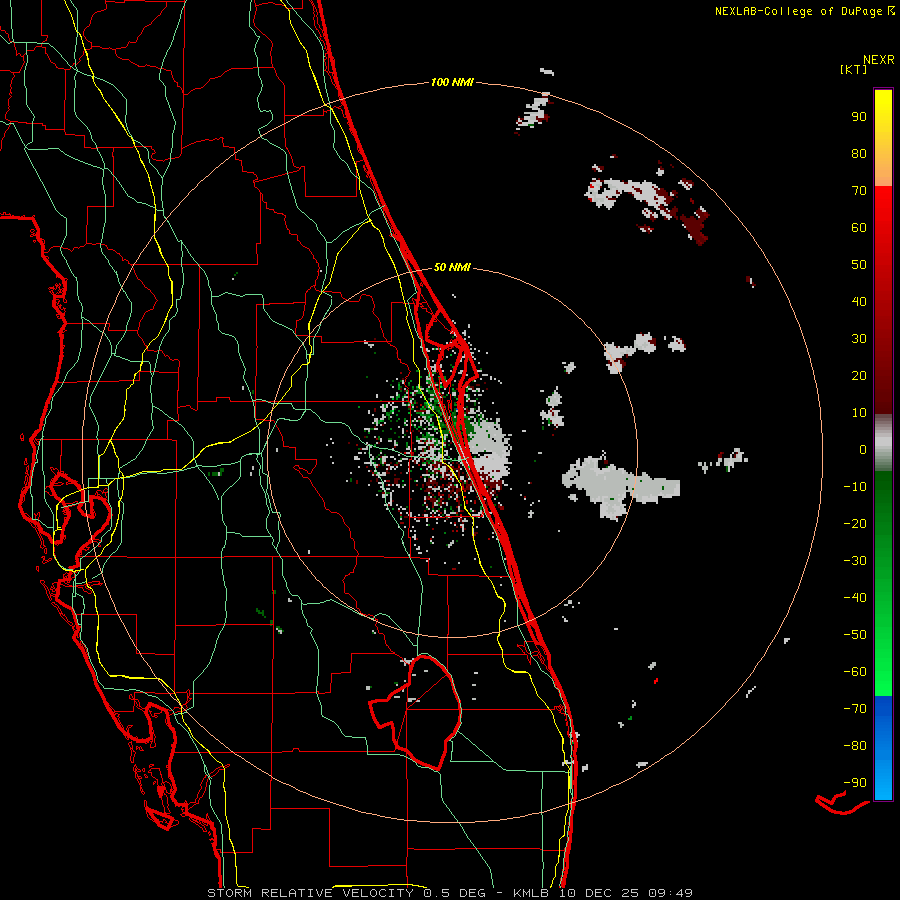The image size is (900, 900).
Task: Click the KMLB station identifier
Action: click(x=531, y=893)
